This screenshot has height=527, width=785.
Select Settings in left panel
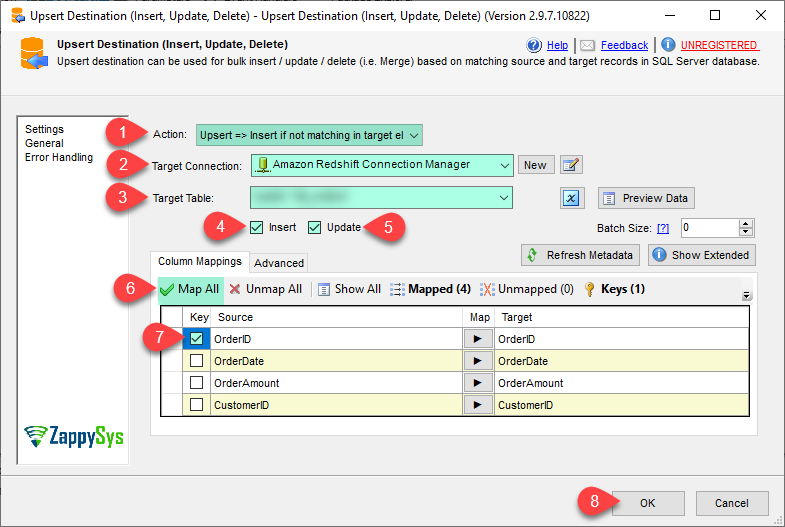point(45,129)
